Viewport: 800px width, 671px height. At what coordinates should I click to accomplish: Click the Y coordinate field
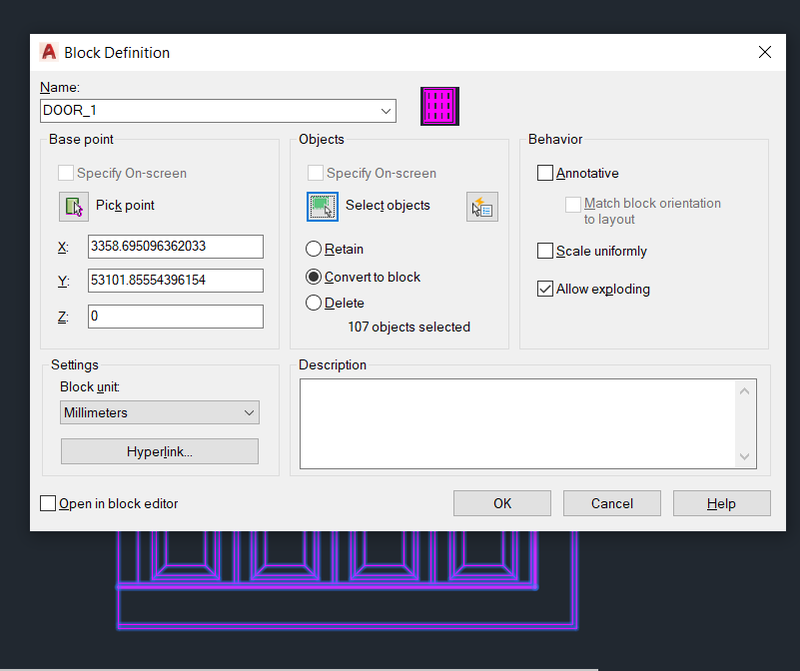[176, 281]
